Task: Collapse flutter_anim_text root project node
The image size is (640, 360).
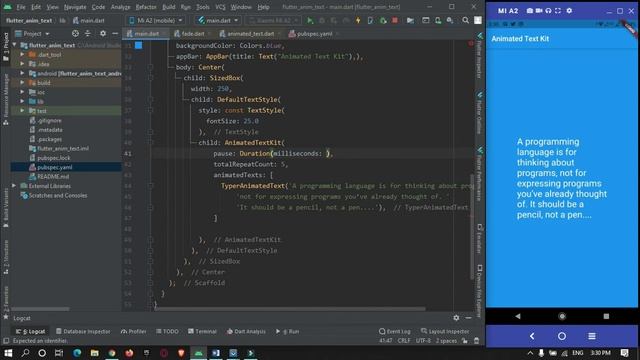Action: pyautogui.click(x=15, y=45)
